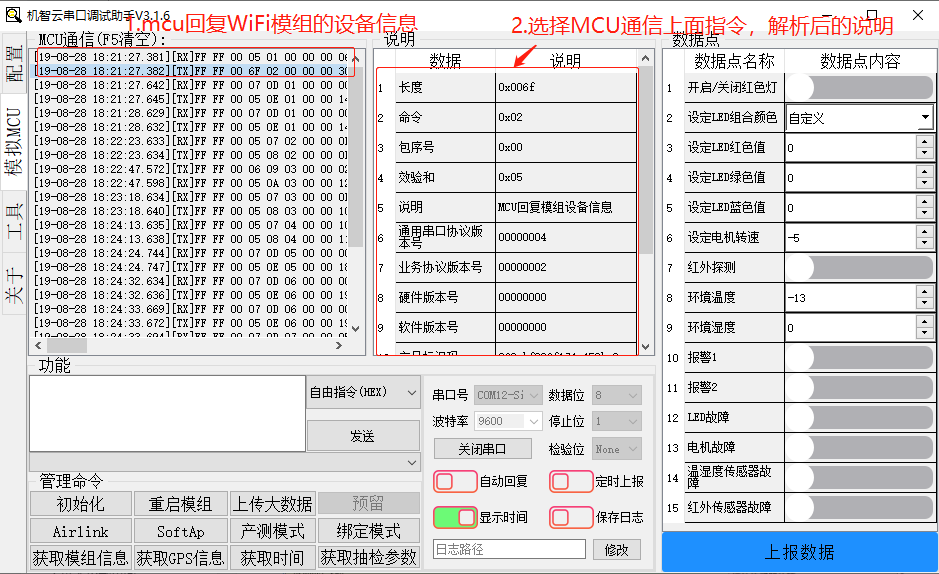Click 获取时间 button
The width and height of the screenshot is (939, 574).
[x=272, y=558]
